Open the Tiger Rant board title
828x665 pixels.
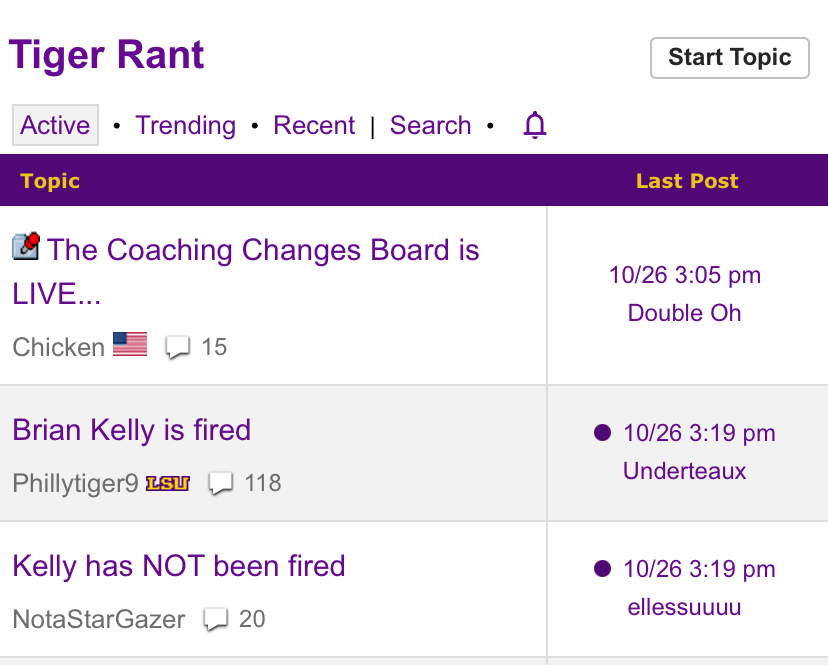(106, 54)
